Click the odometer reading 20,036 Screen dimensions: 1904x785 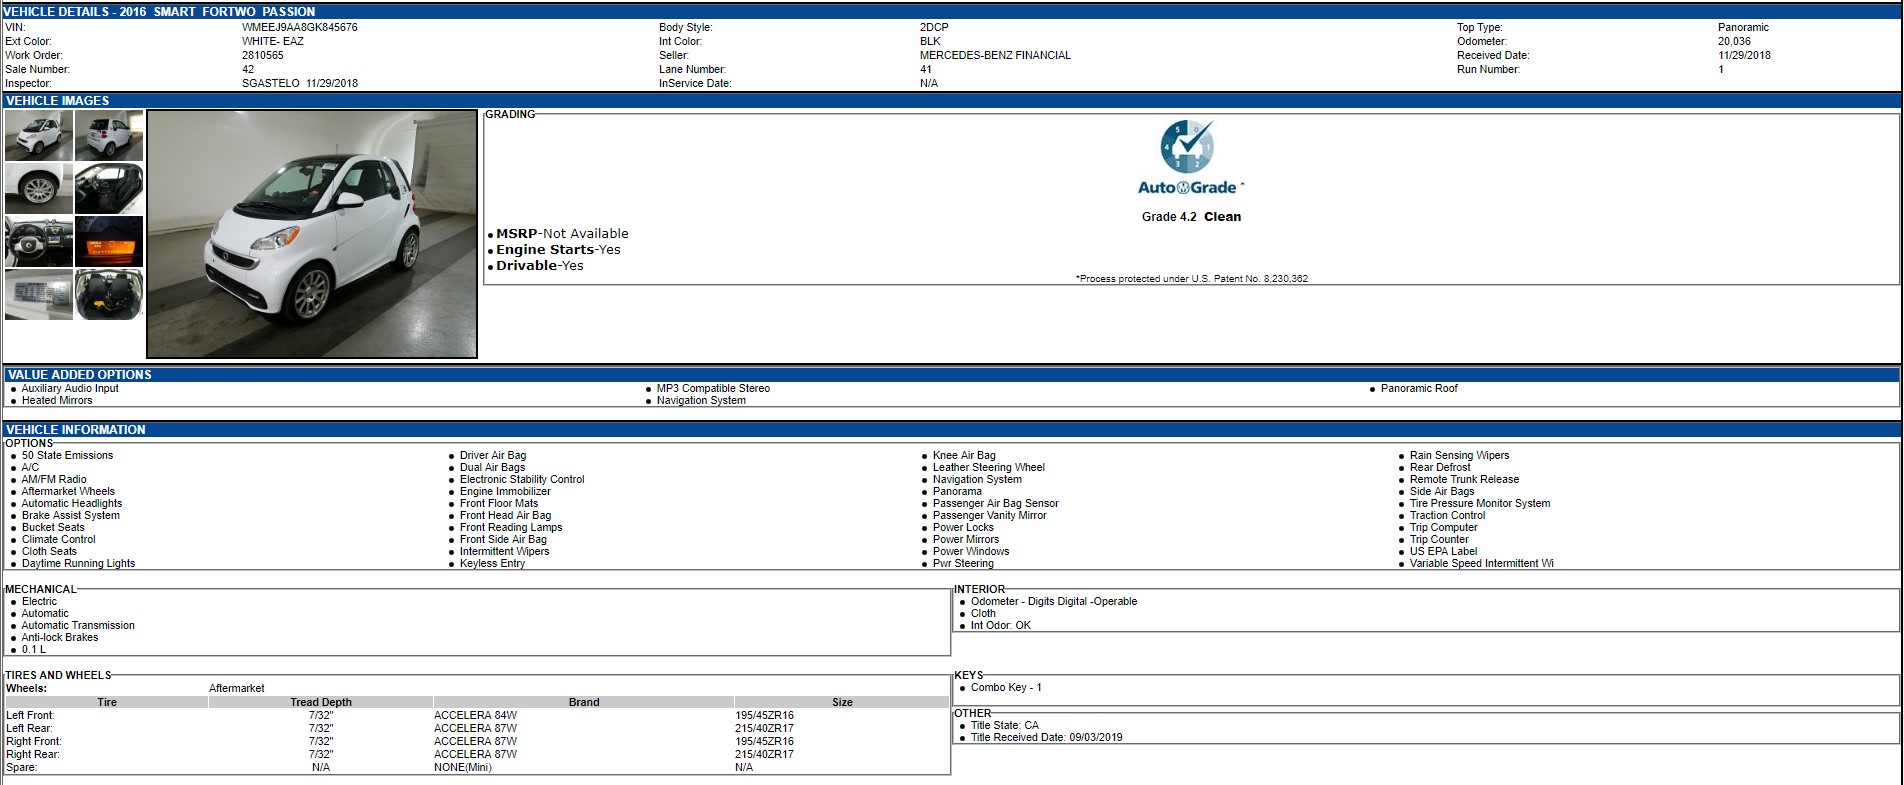coord(1734,41)
